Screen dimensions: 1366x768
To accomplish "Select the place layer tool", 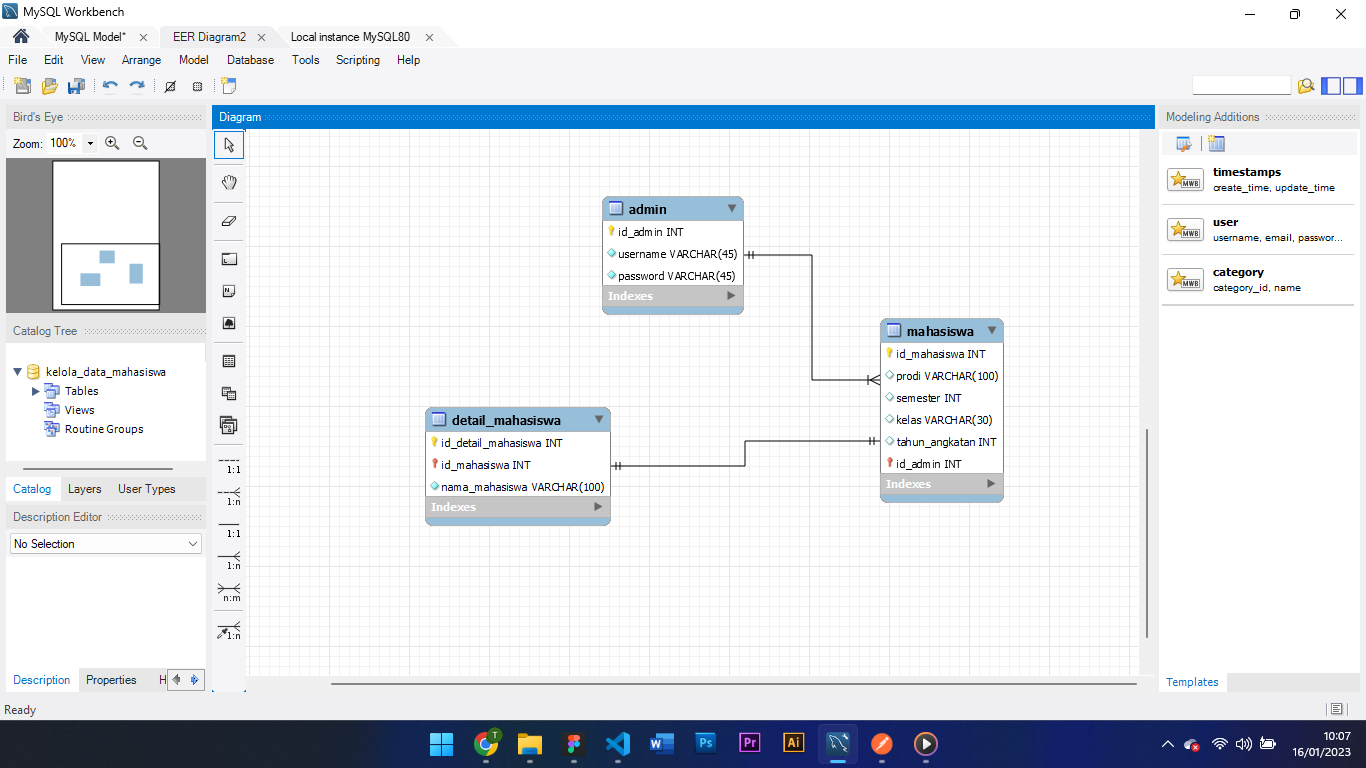I will point(228,259).
